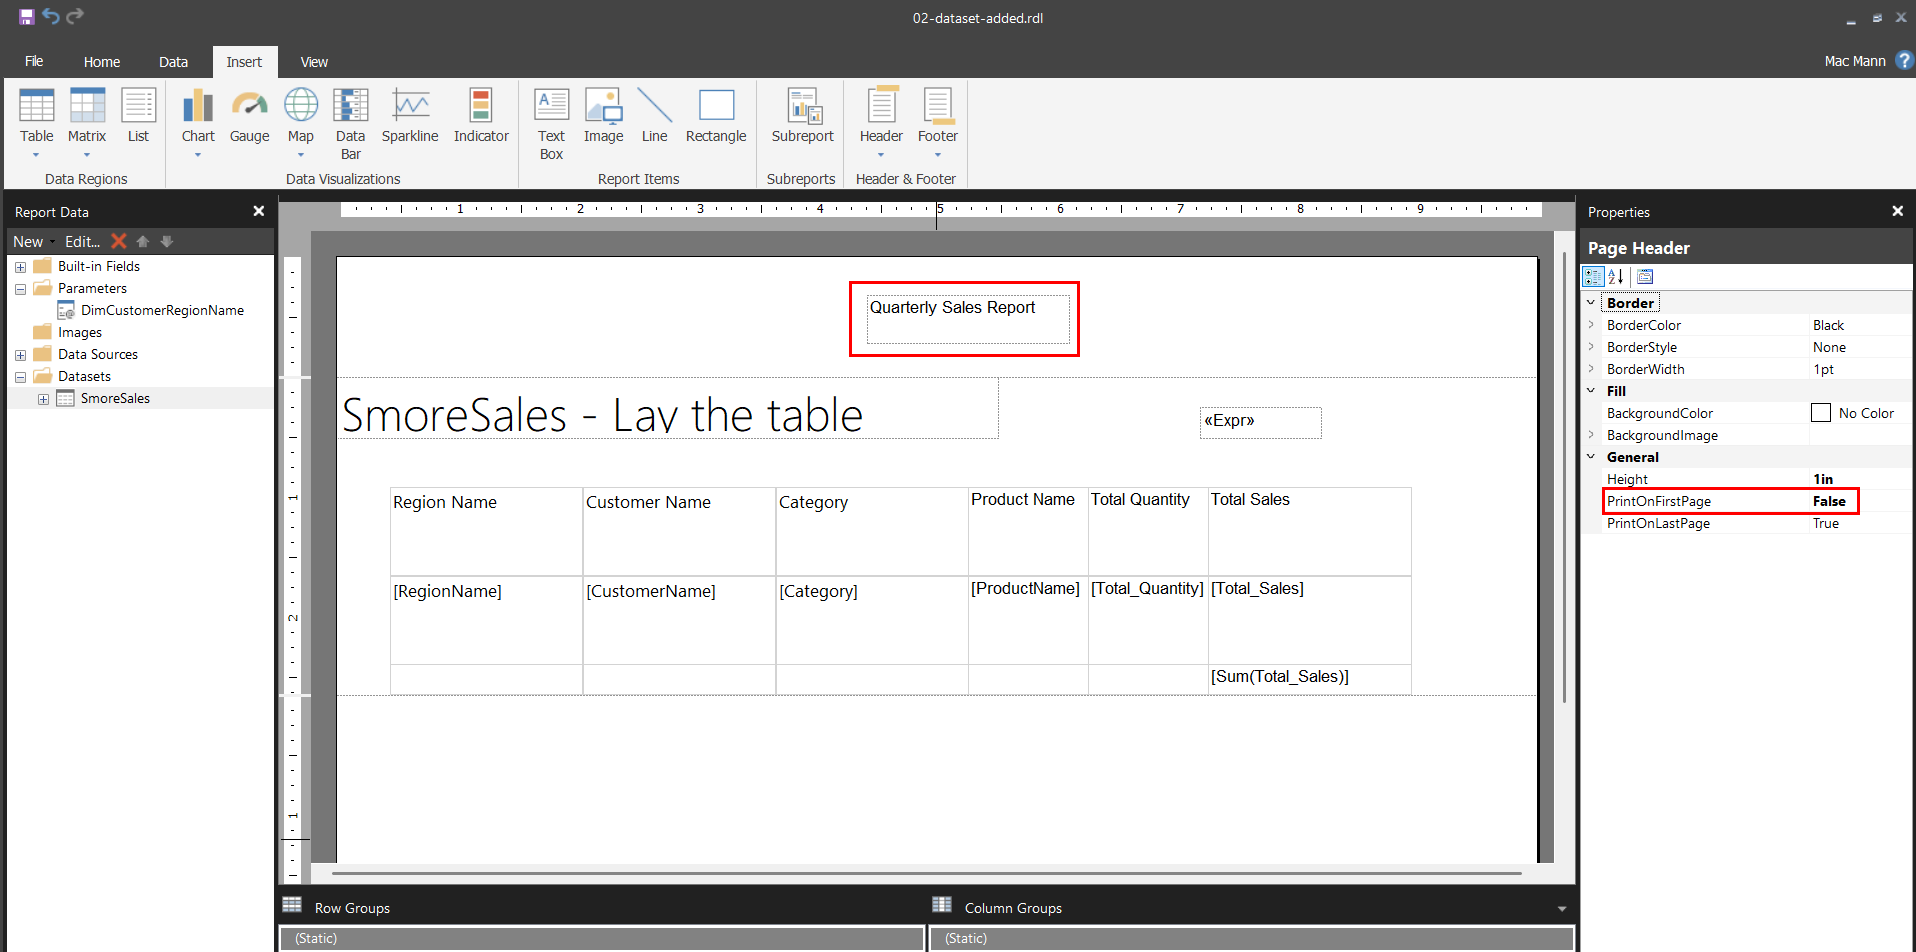Viewport: 1916px width, 952px height.
Task: Expand the Built-in Fields folder
Action: coord(20,267)
